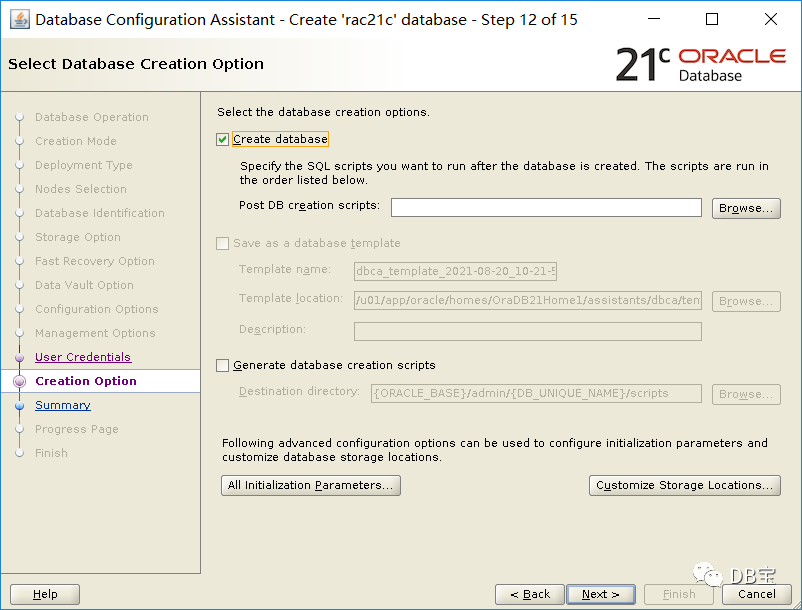This screenshot has height=610, width=802.
Task: Click the 'Select the database creation options.' text
Action: pos(323,112)
